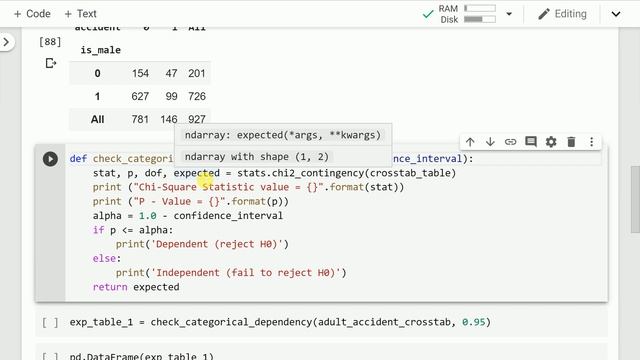Open the RAM Disk resources dropdown arrow
This screenshot has width=640, height=360.
[x=509, y=14]
